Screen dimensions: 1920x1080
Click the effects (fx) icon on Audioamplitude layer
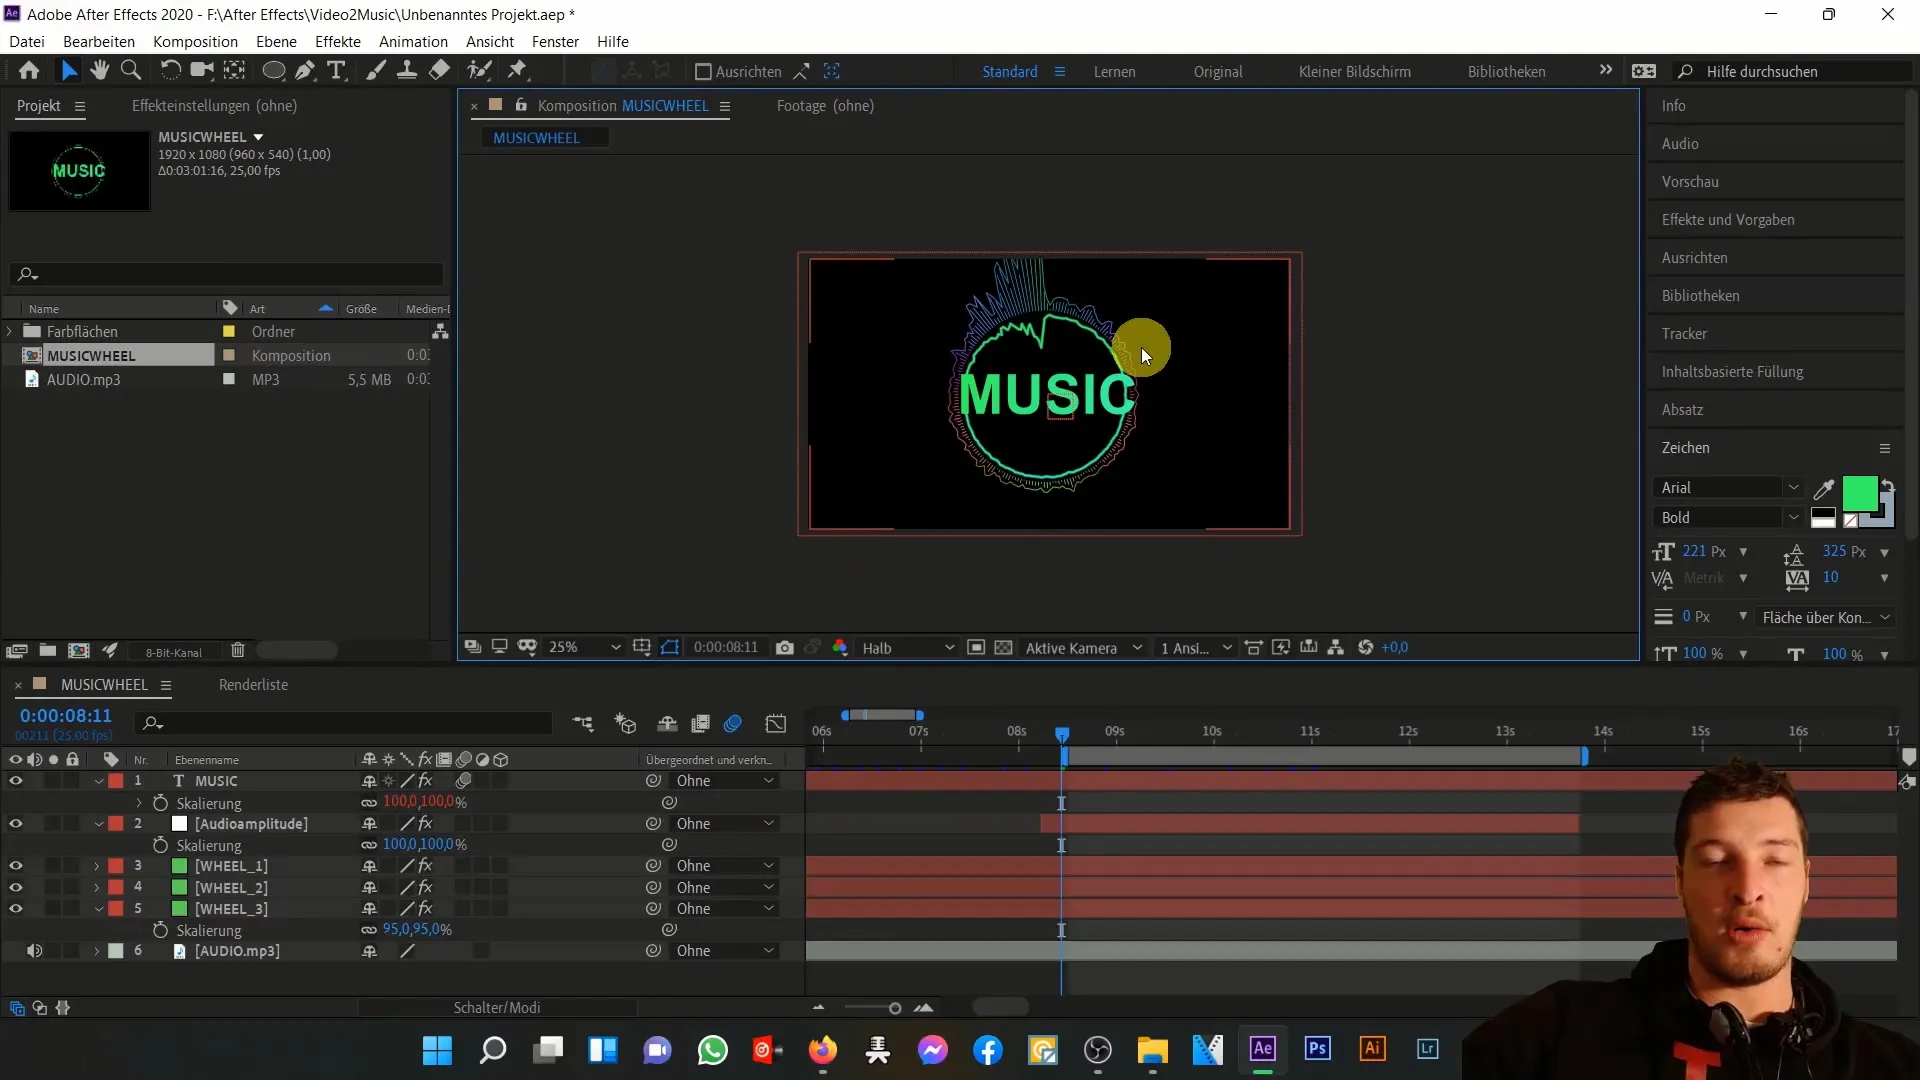point(425,823)
